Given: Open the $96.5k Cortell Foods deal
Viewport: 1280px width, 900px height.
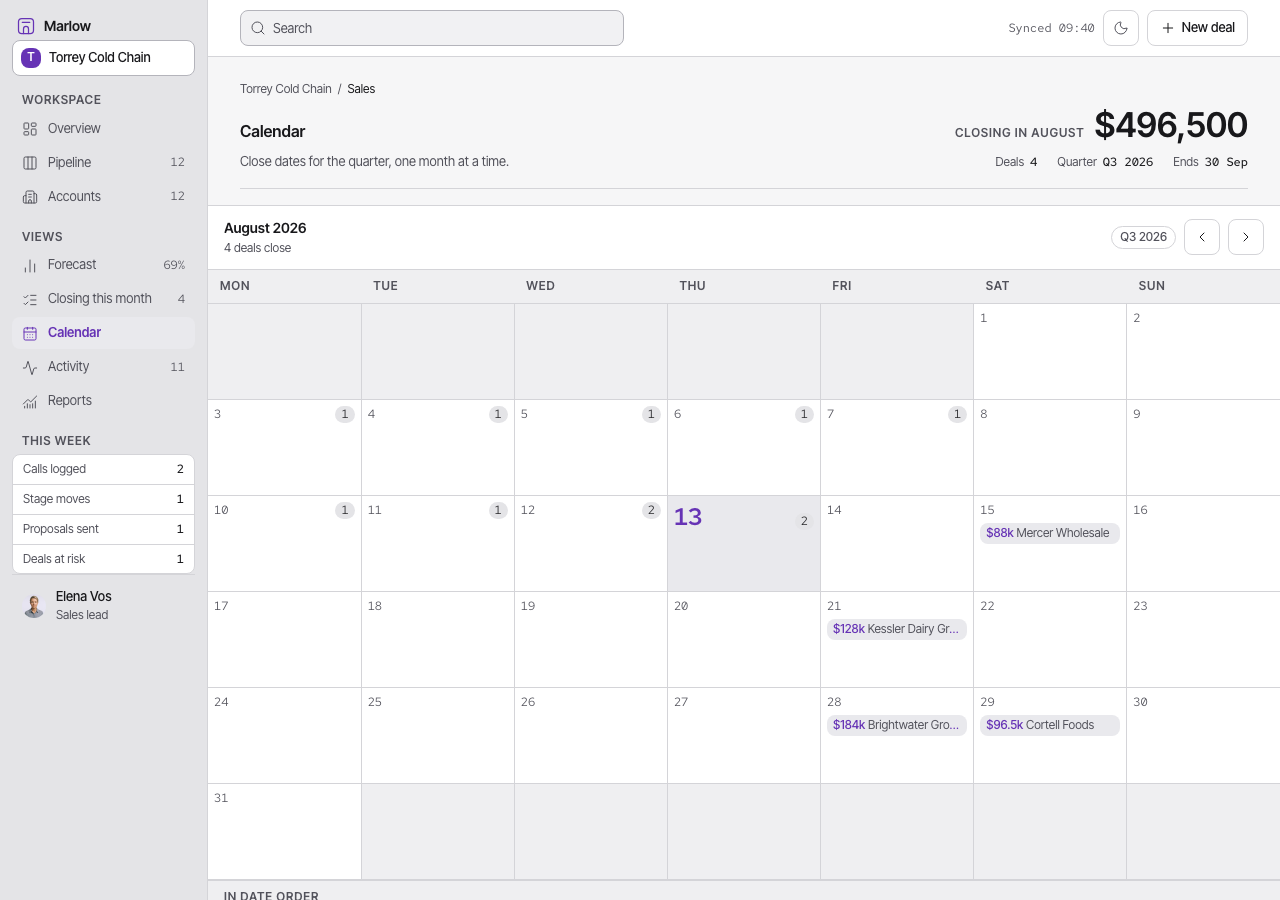Looking at the screenshot, I should (1050, 725).
